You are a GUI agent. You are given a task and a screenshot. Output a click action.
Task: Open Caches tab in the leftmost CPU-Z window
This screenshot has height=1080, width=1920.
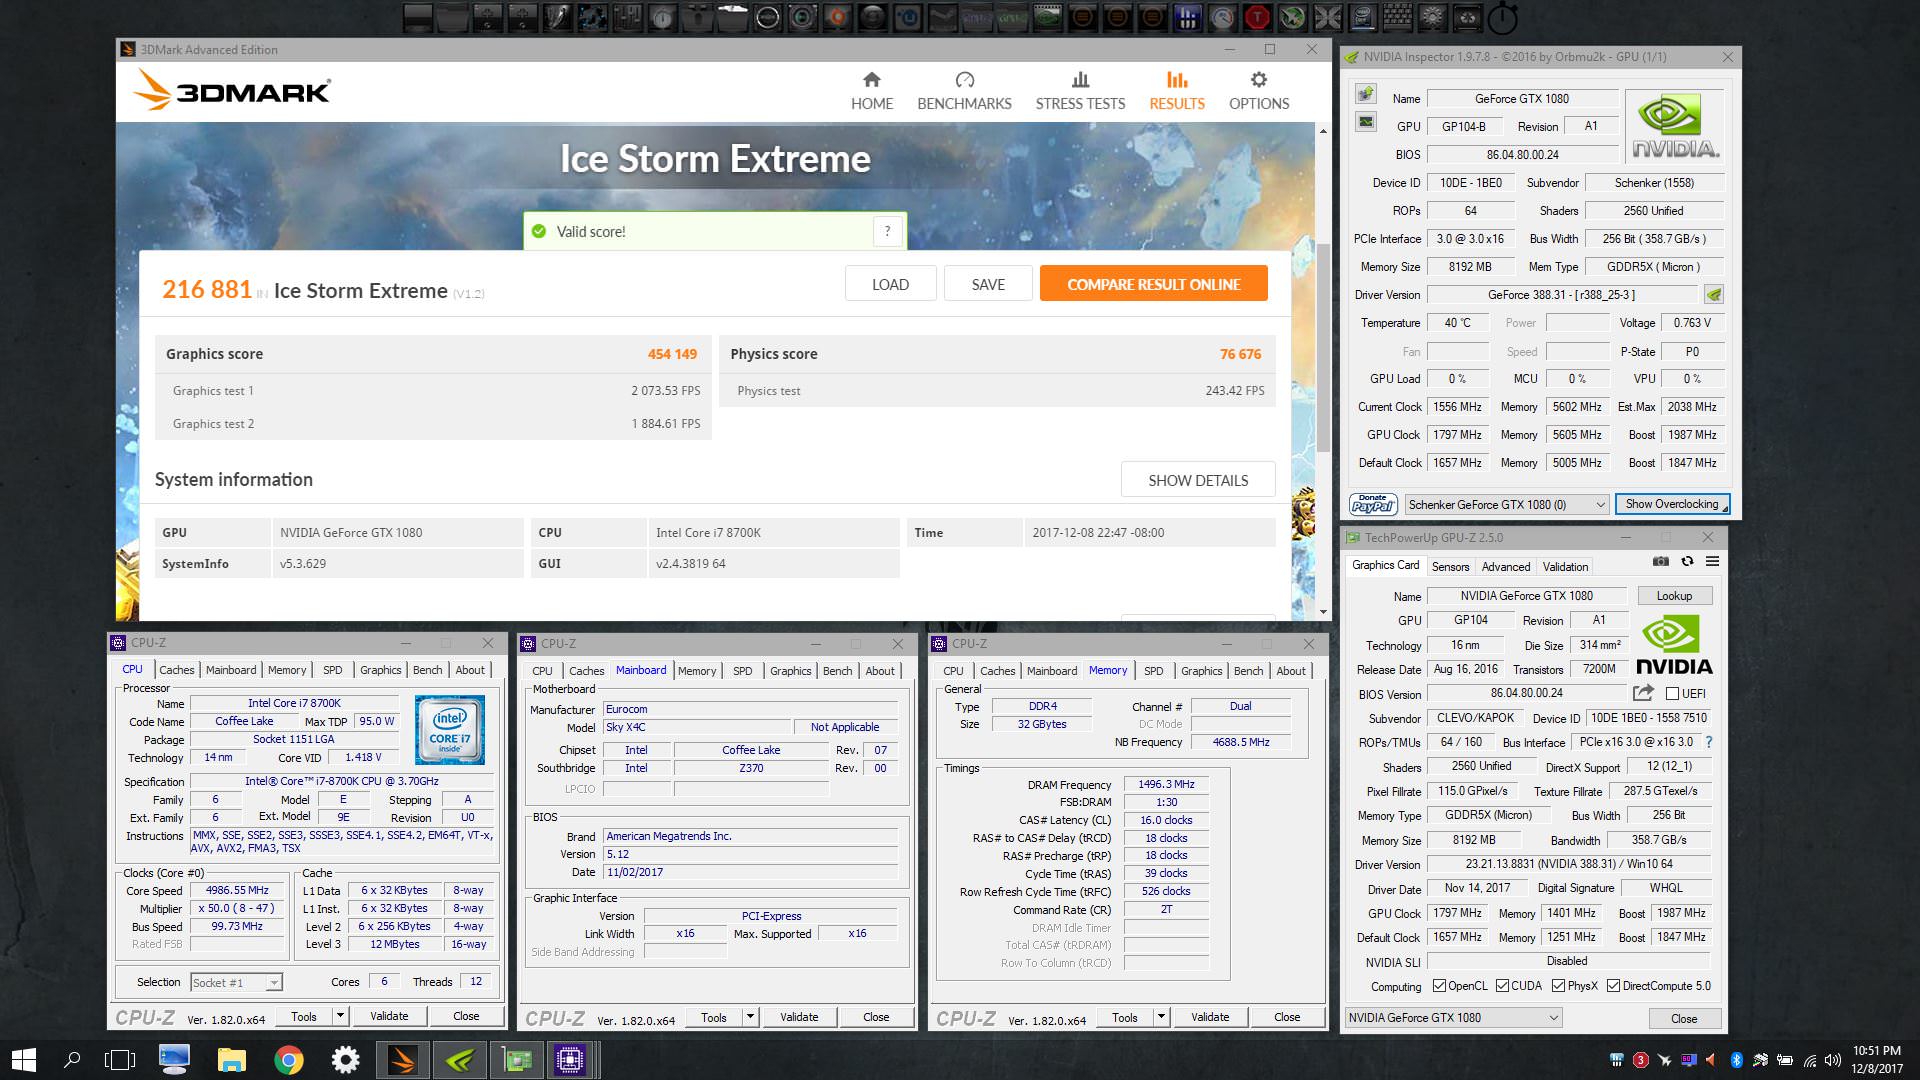click(x=176, y=670)
